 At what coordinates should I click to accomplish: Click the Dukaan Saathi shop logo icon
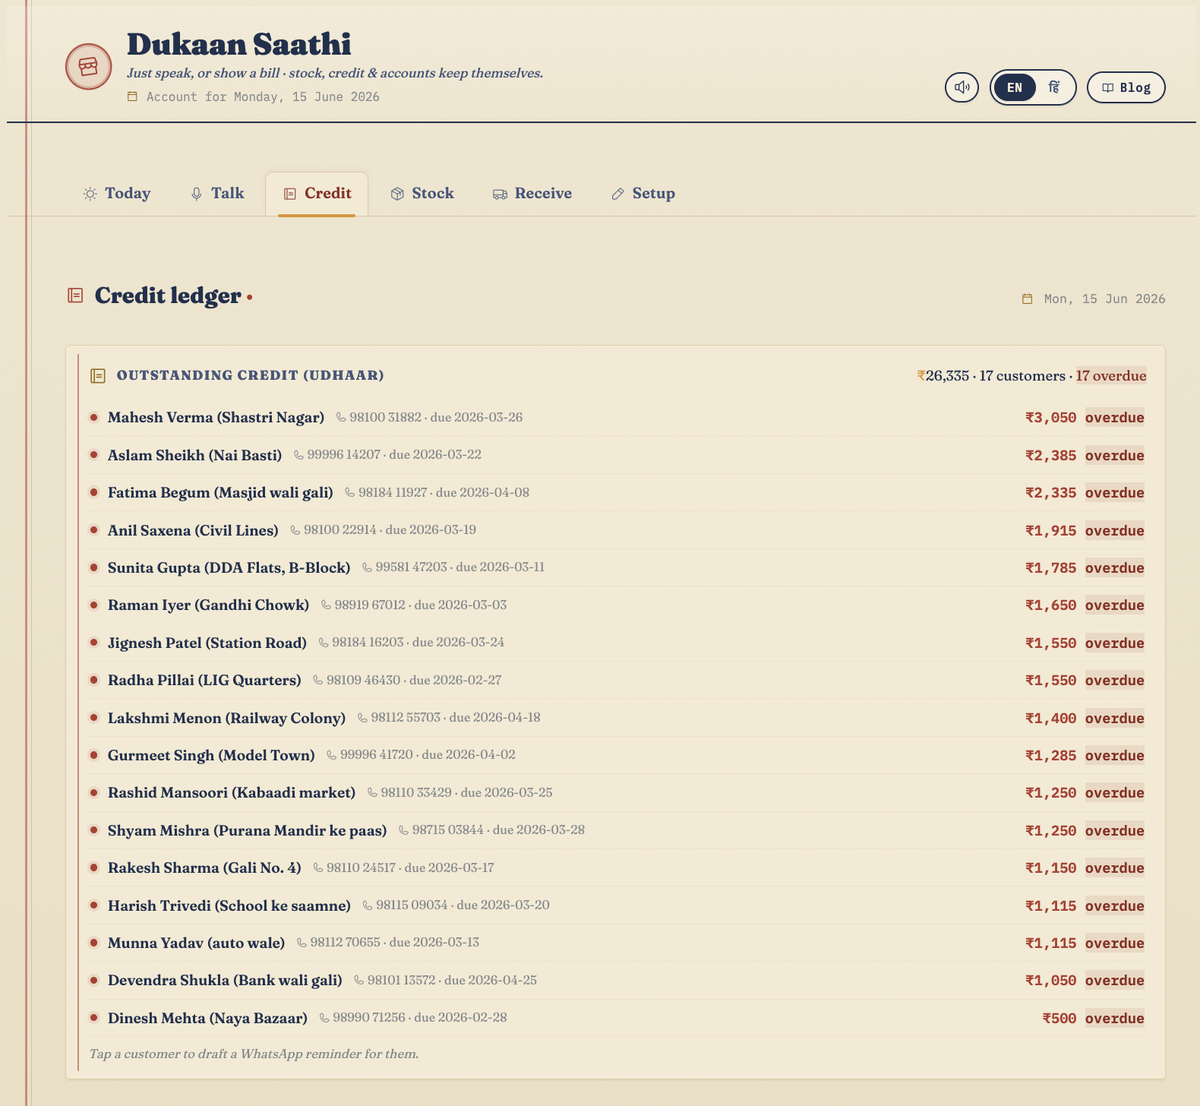pos(88,67)
